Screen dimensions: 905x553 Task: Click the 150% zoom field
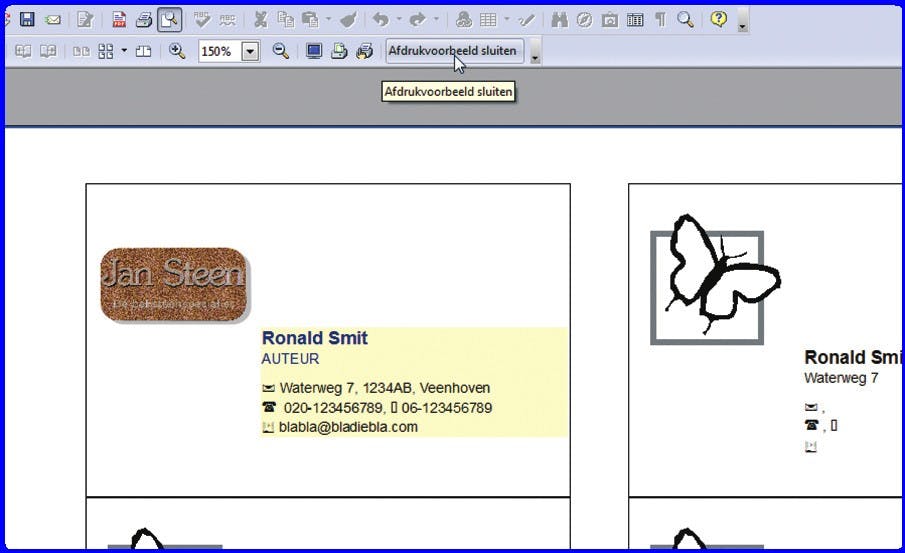219,51
